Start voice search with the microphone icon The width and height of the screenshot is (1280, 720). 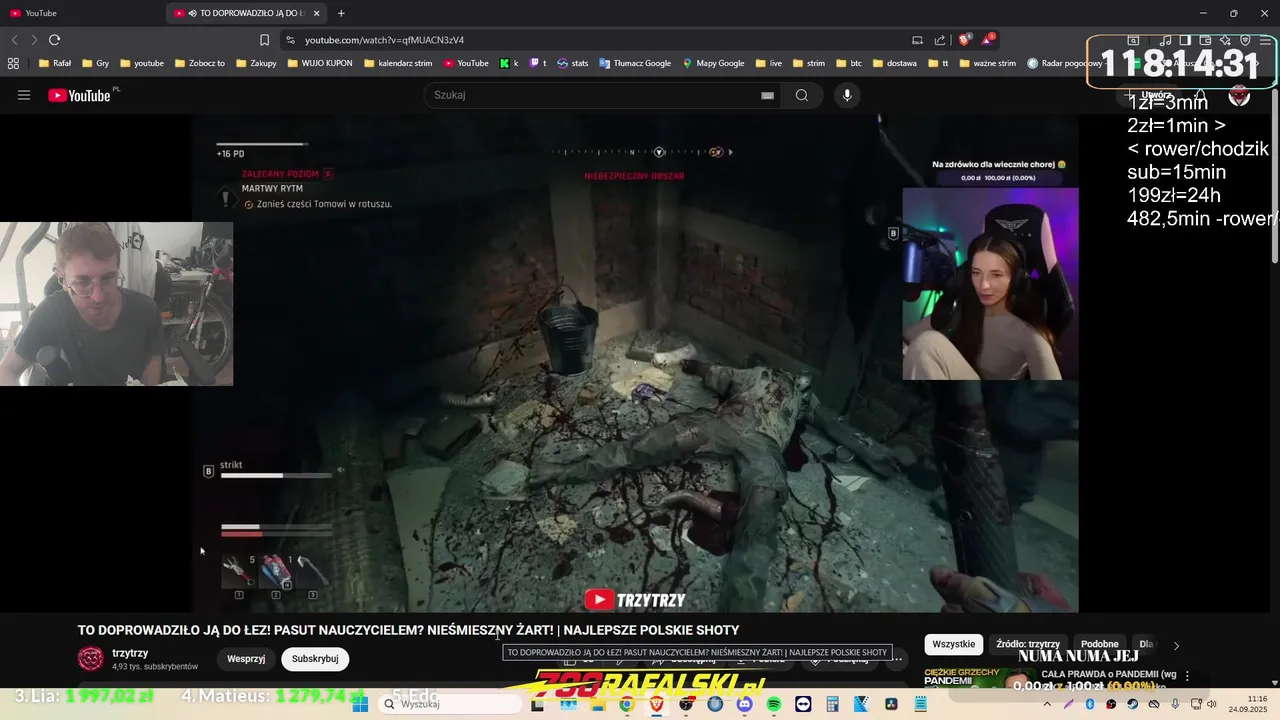point(847,95)
